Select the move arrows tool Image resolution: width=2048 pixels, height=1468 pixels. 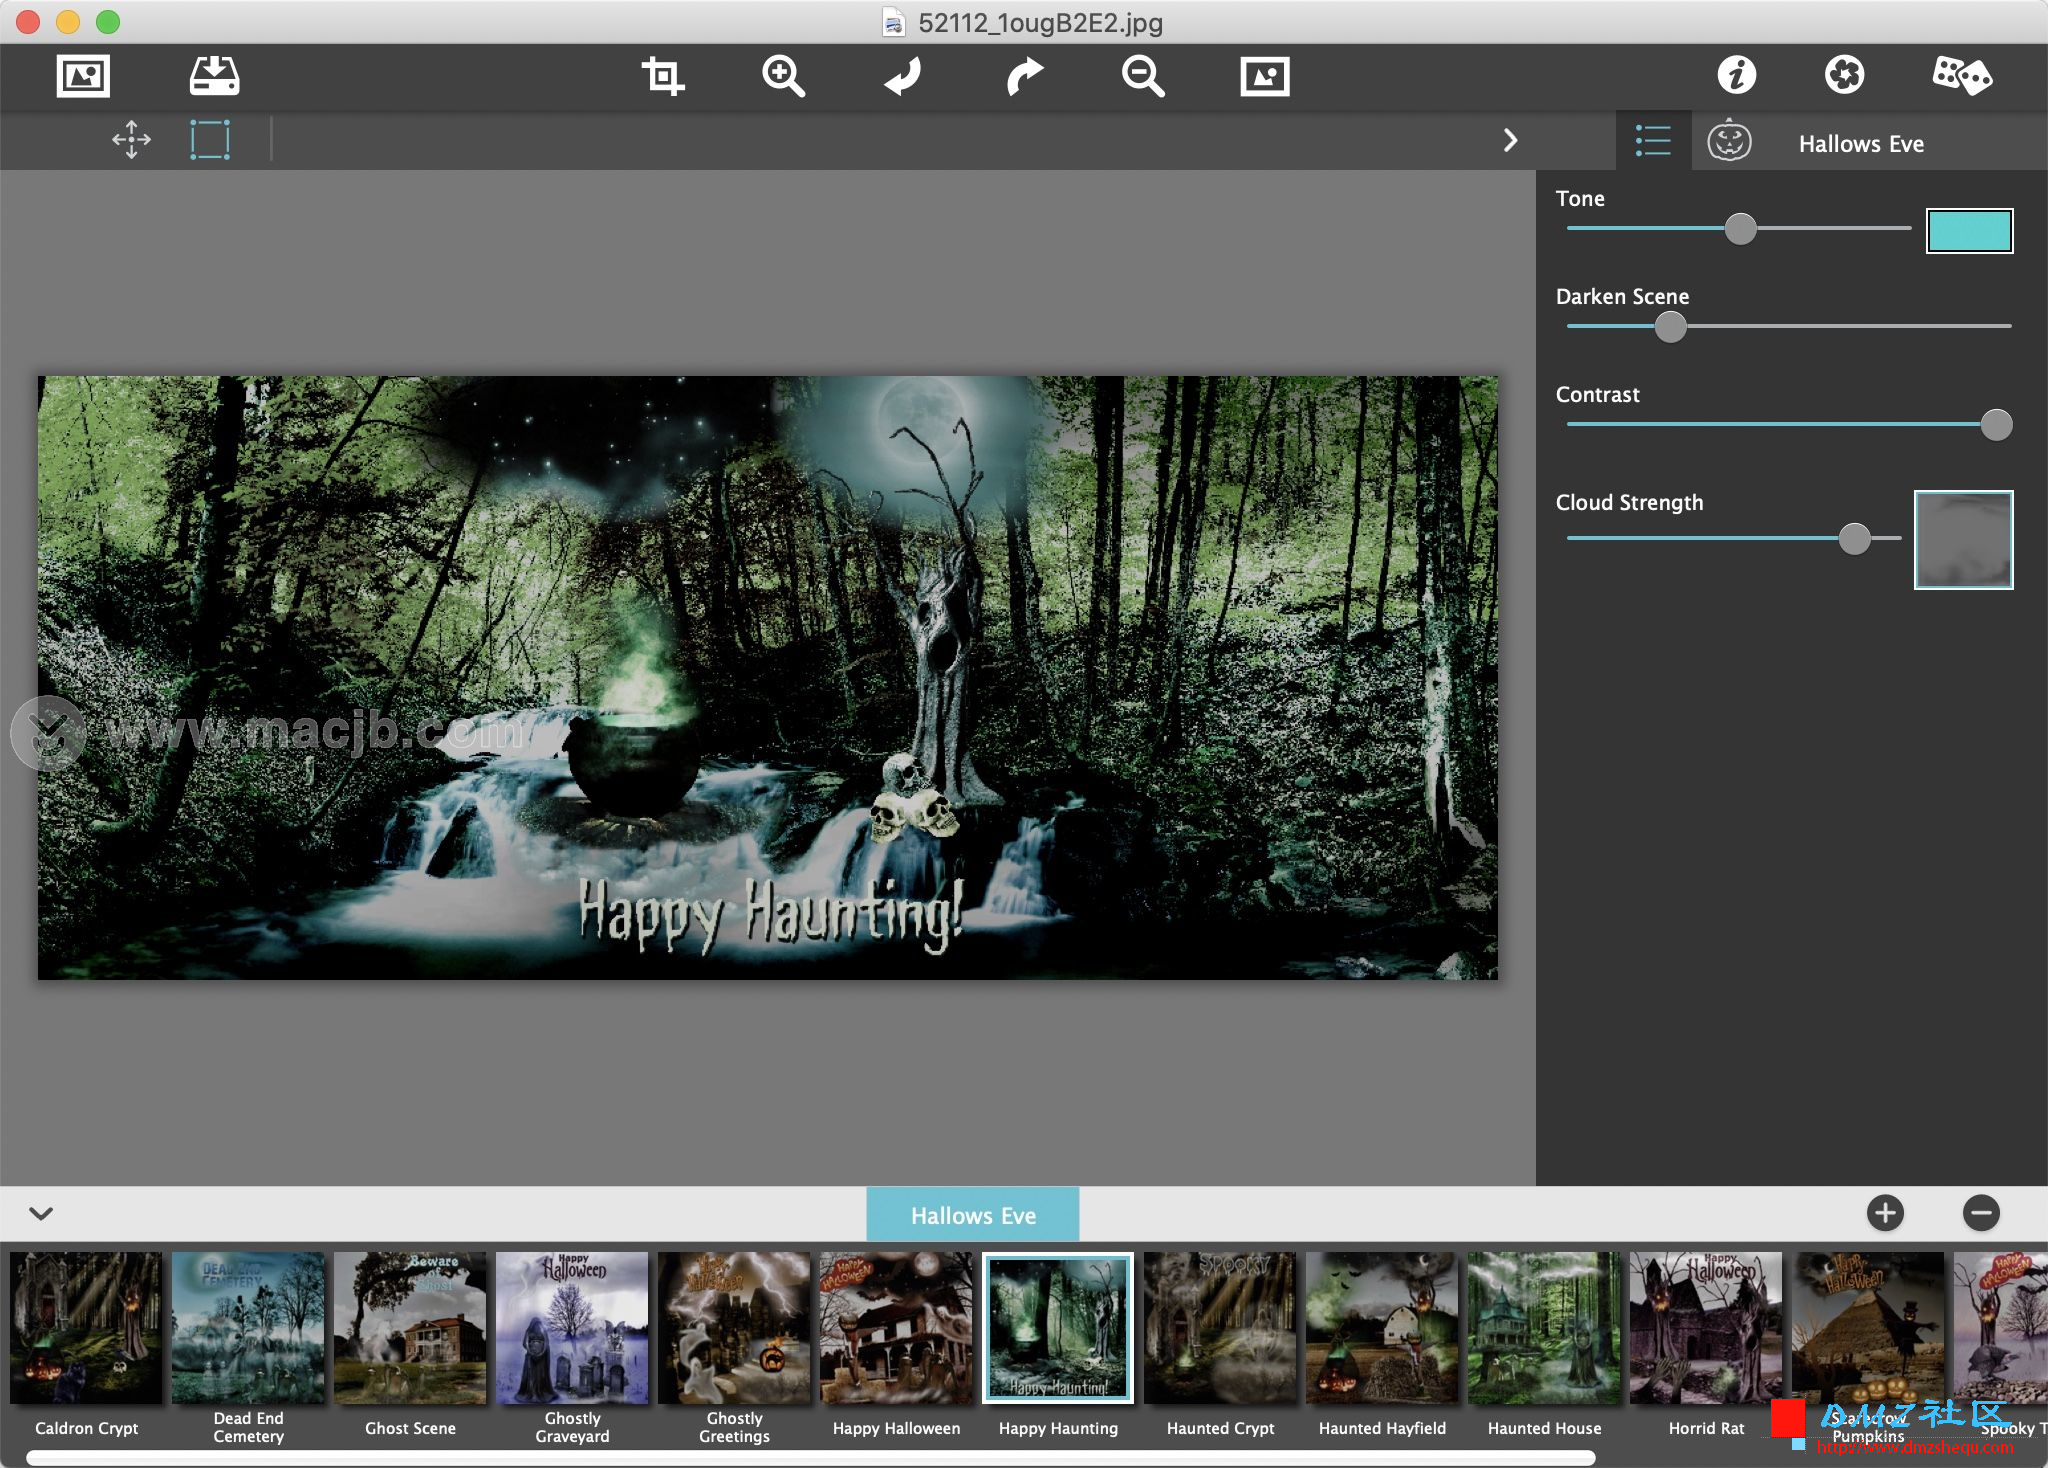(x=131, y=140)
